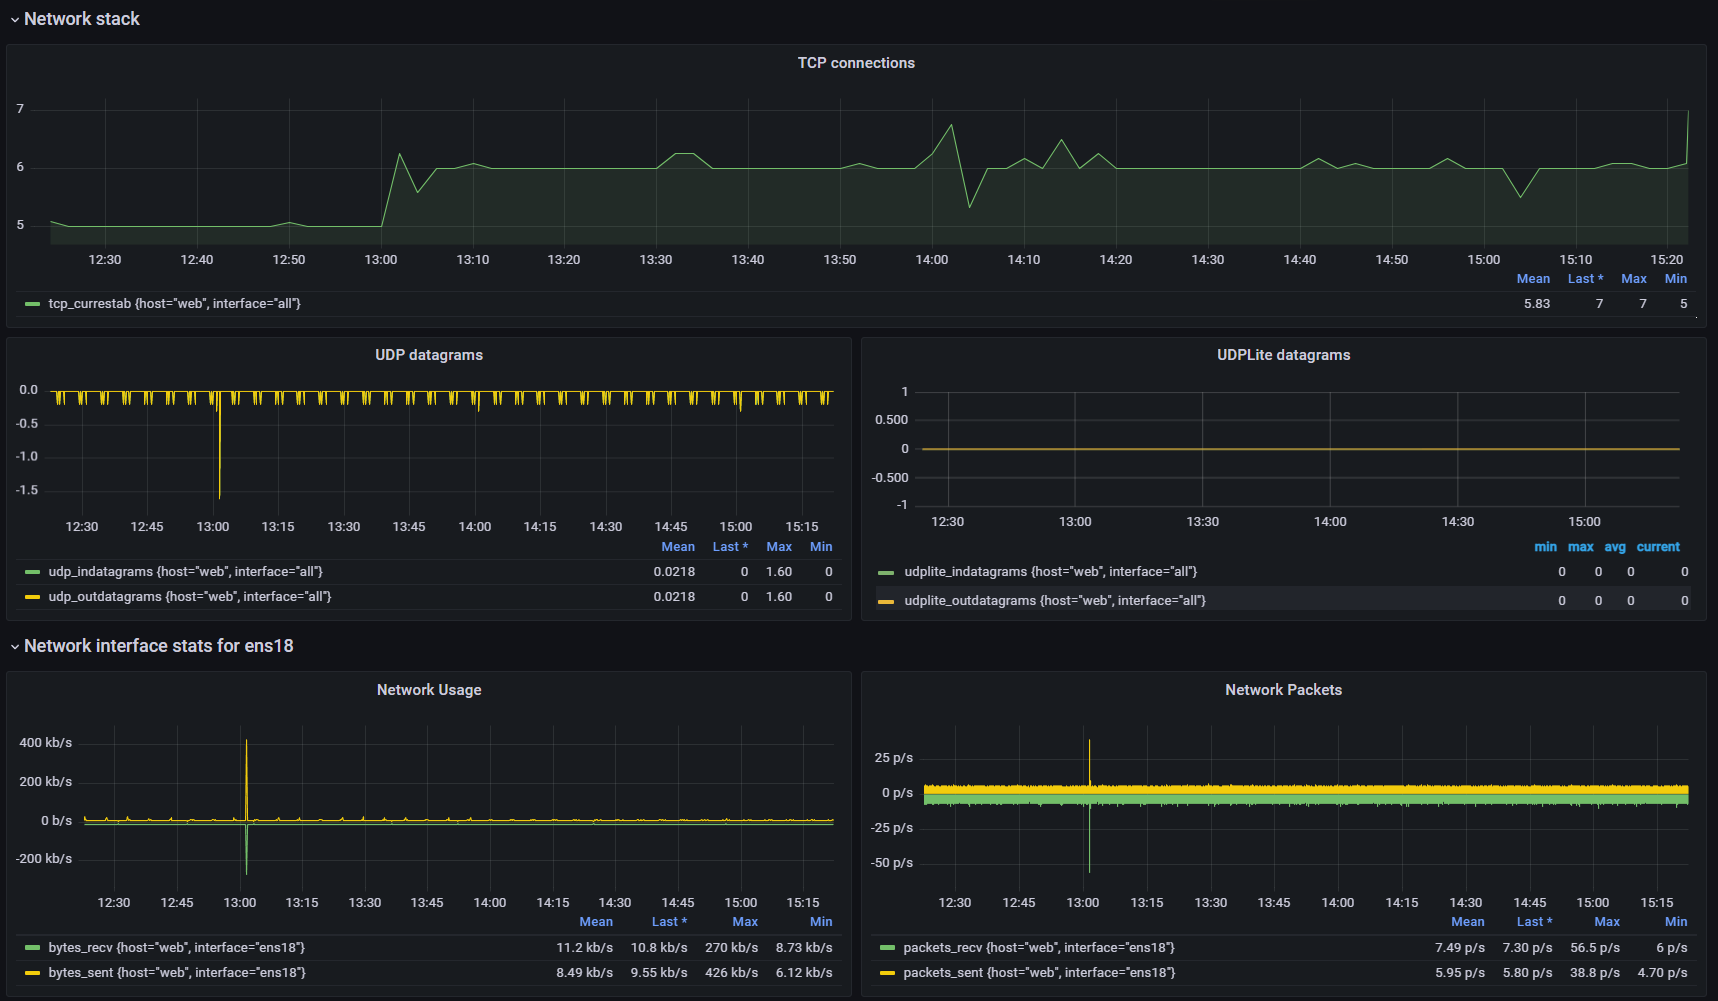The image size is (1718, 1001).
Task: Toggle the tcp_currestab series label in legend
Action: (x=174, y=304)
